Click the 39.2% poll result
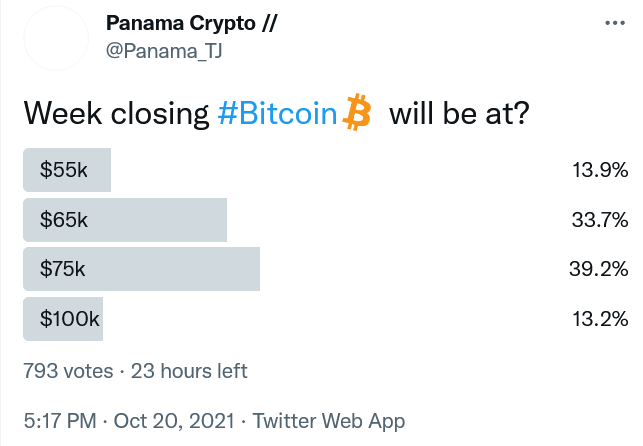This screenshot has width=643, height=446. click(599, 269)
